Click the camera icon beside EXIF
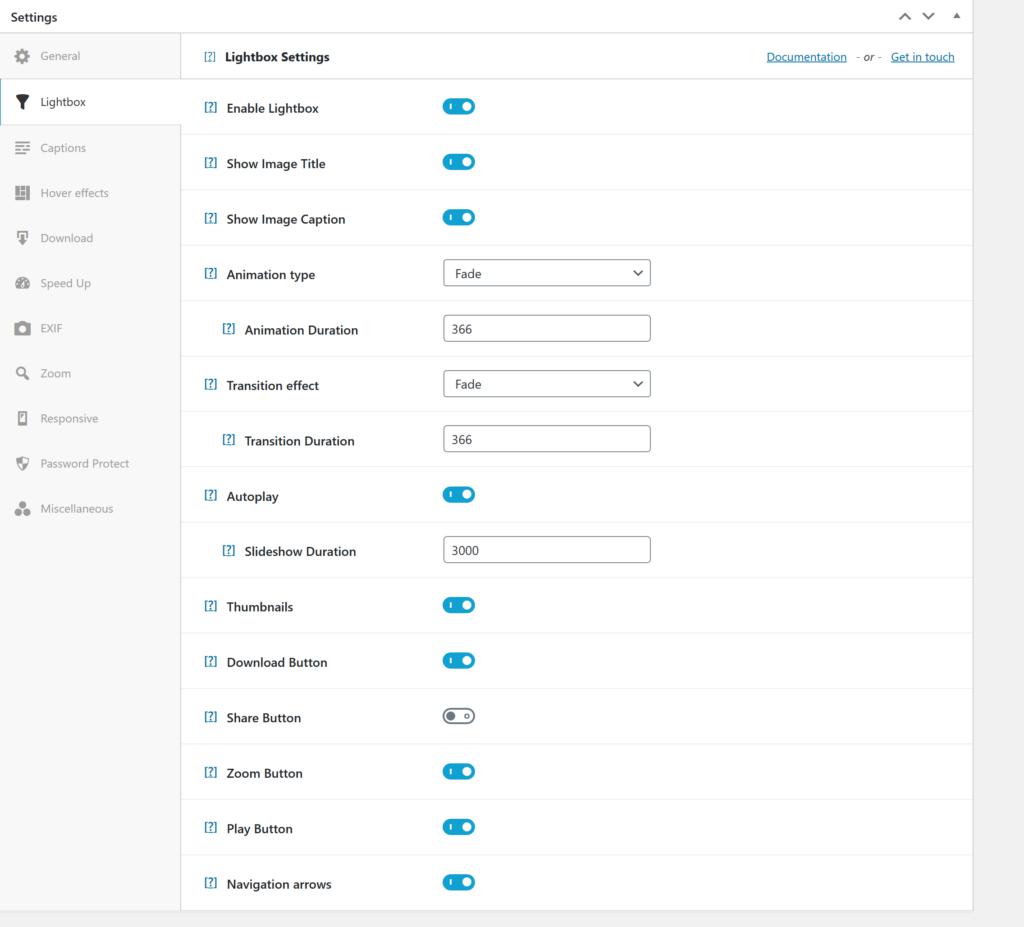The width and height of the screenshot is (1024, 927). pos(22,328)
